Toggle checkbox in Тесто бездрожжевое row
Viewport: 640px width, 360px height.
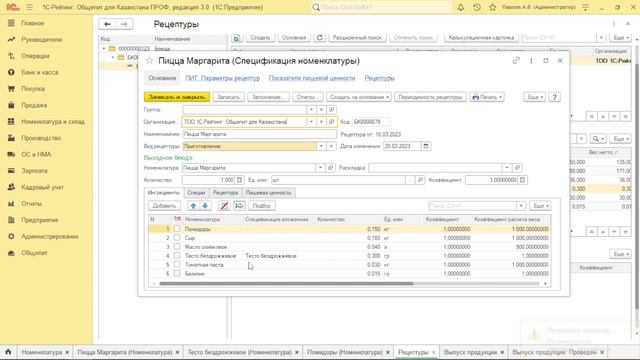(177, 256)
